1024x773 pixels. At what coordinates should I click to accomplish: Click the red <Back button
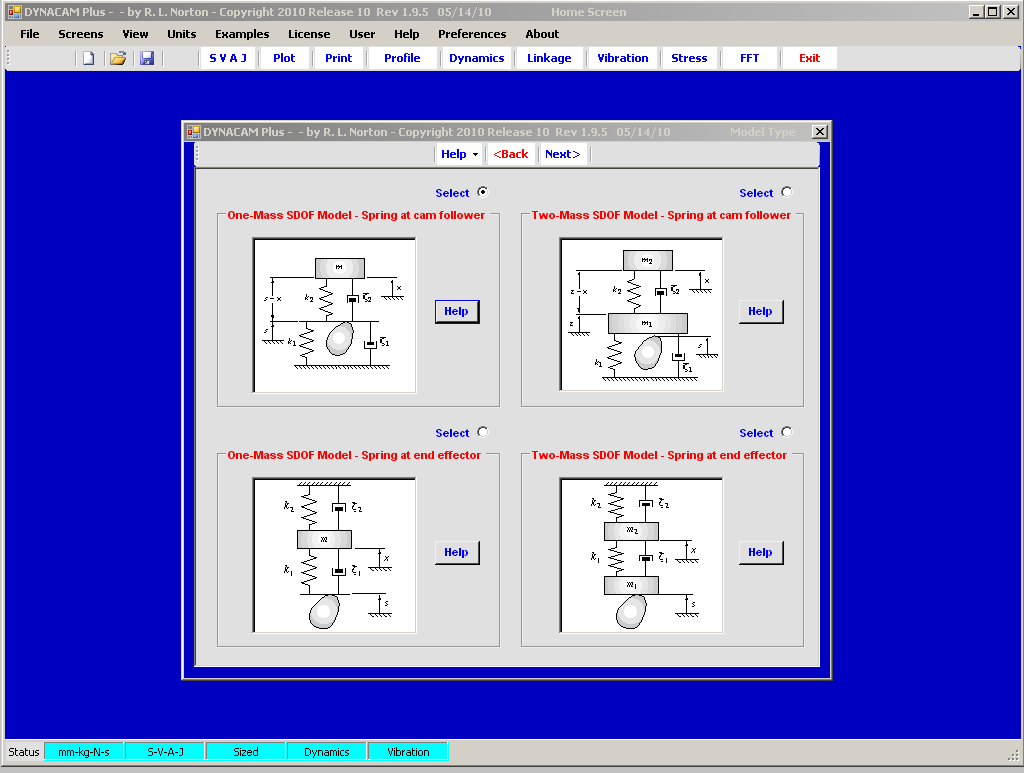pyautogui.click(x=511, y=154)
